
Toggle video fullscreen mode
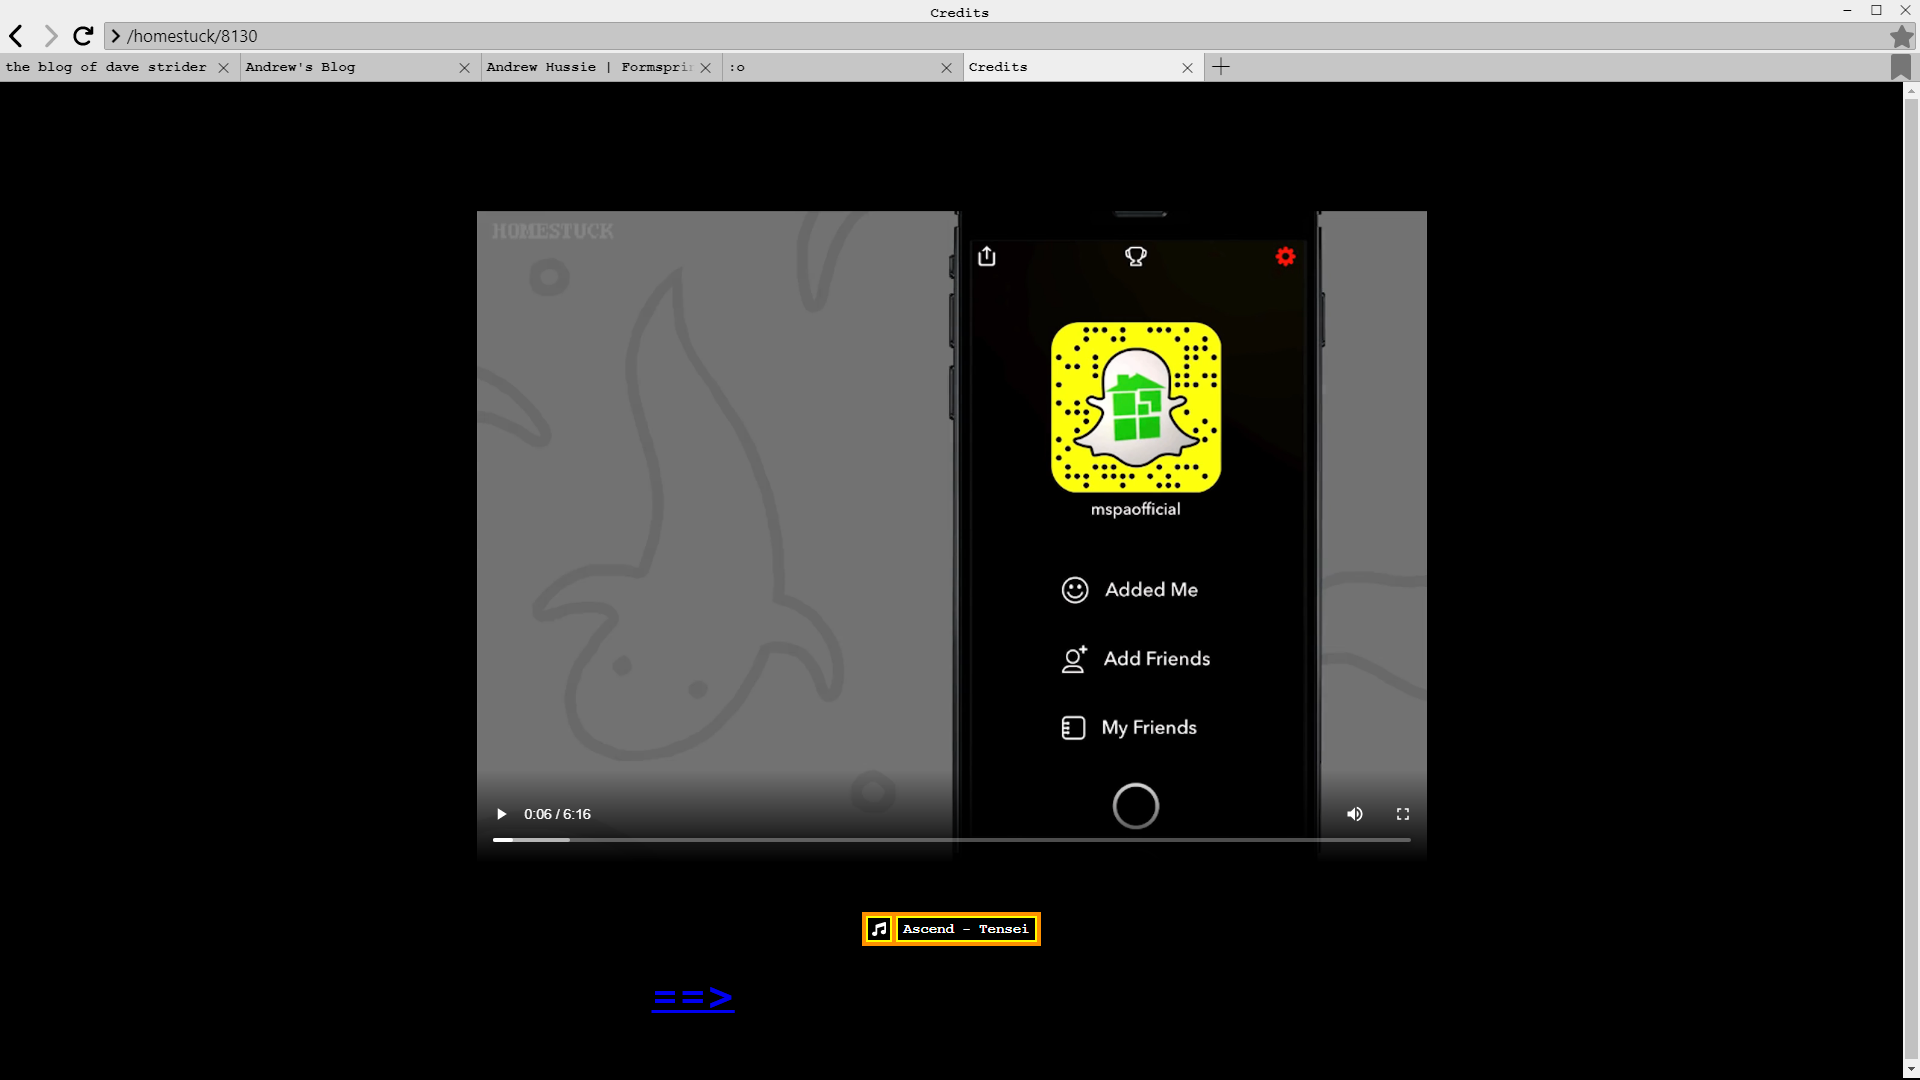1402,814
